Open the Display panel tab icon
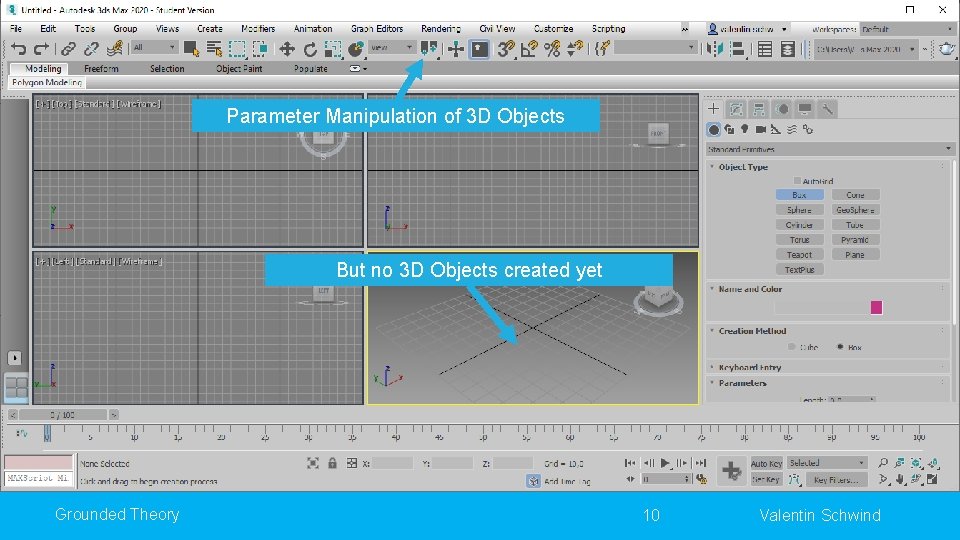This screenshot has height=540, width=960. (804, 109)
